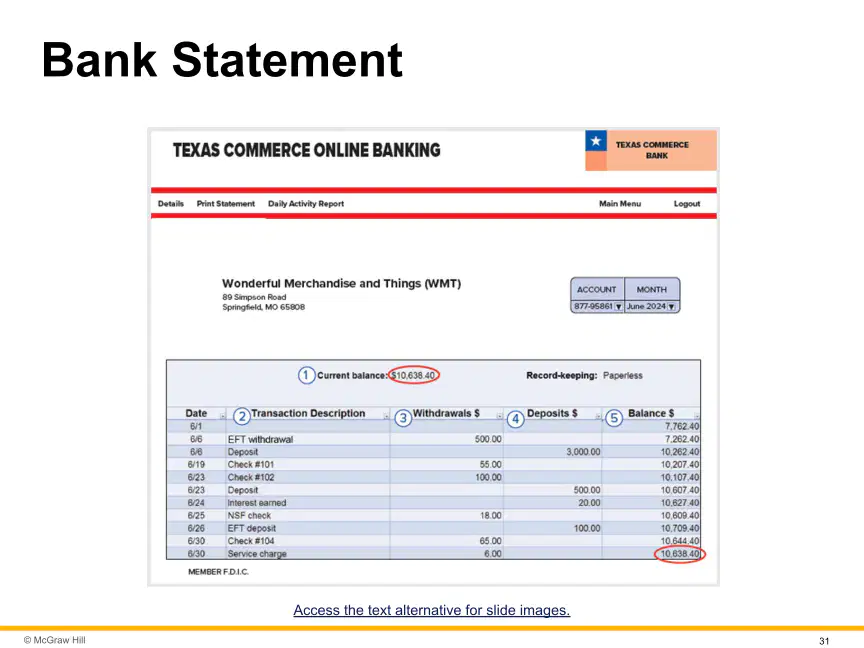Select Print Statement in the navigation bar
Screen dimensions: 864x648
[x=226, y=204]
